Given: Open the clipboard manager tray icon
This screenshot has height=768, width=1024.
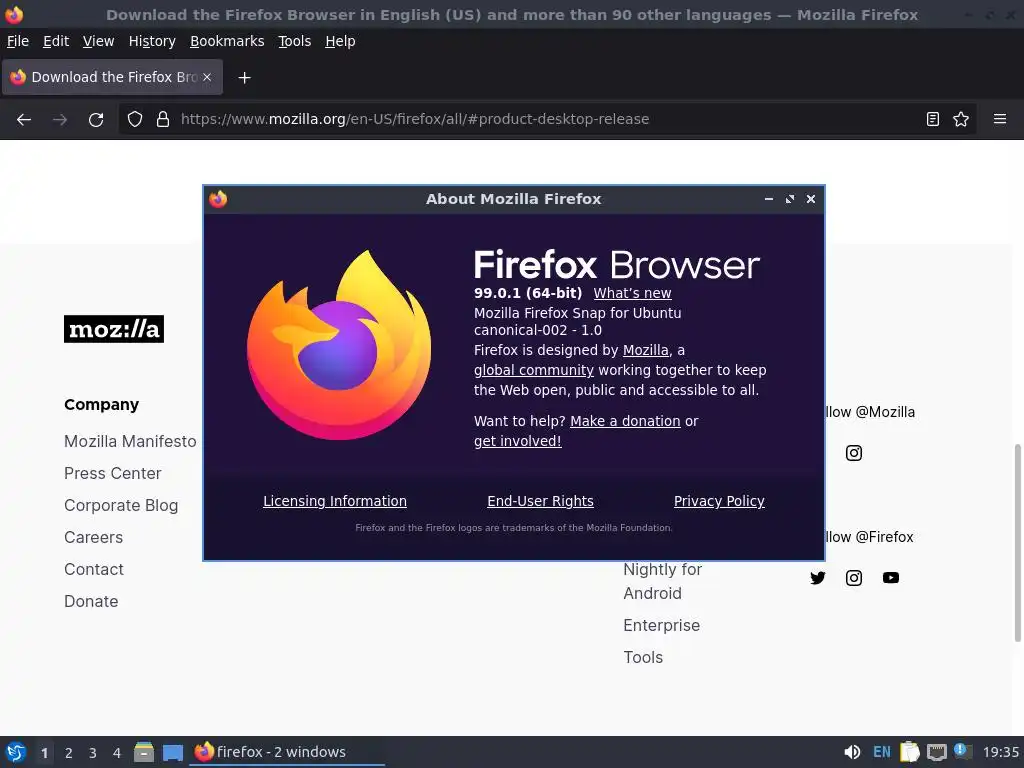Looking at the screenshot, I should pos(910,752).
